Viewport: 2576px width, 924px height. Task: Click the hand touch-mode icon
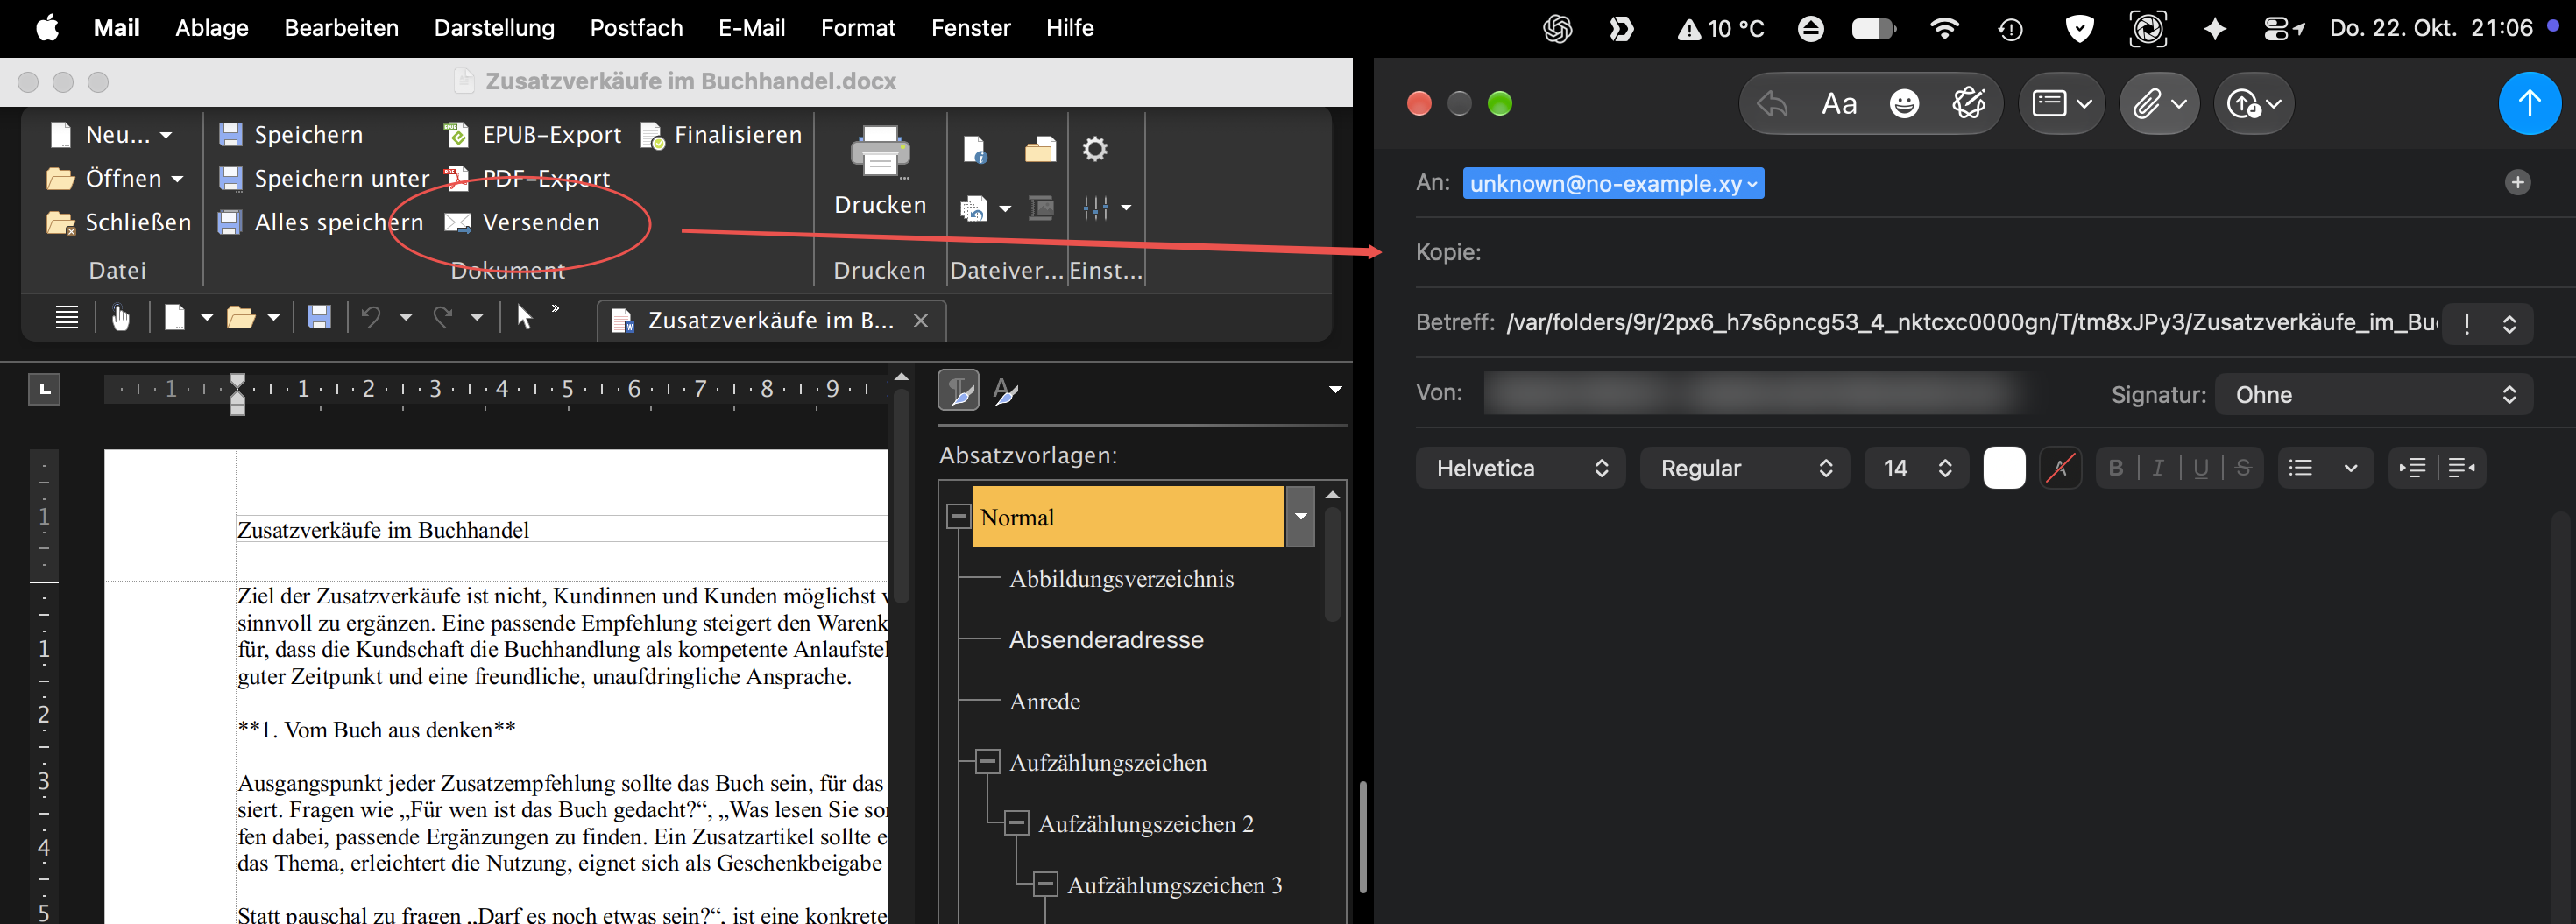tap(121, 318)
